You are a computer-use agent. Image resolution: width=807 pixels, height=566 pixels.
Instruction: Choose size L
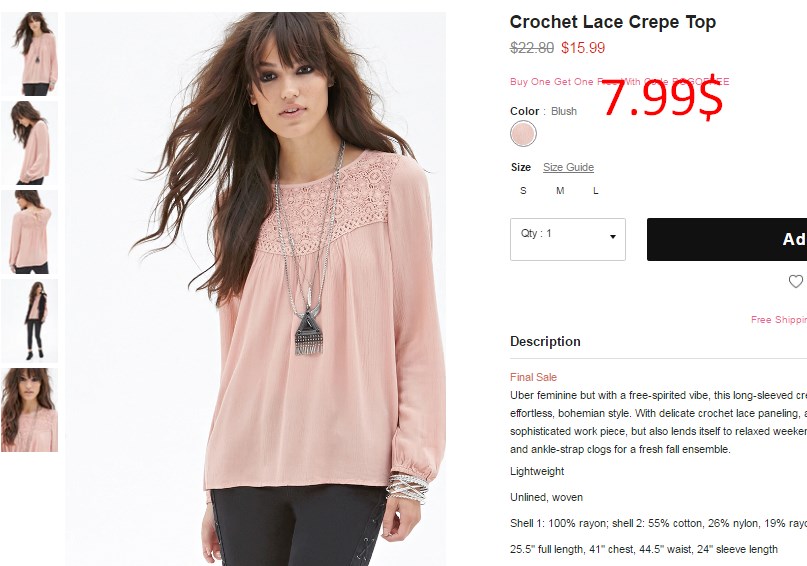click(595, 191)
